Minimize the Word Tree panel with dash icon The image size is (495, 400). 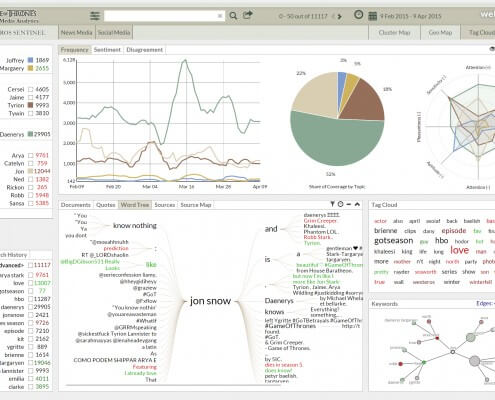point(349,204)
